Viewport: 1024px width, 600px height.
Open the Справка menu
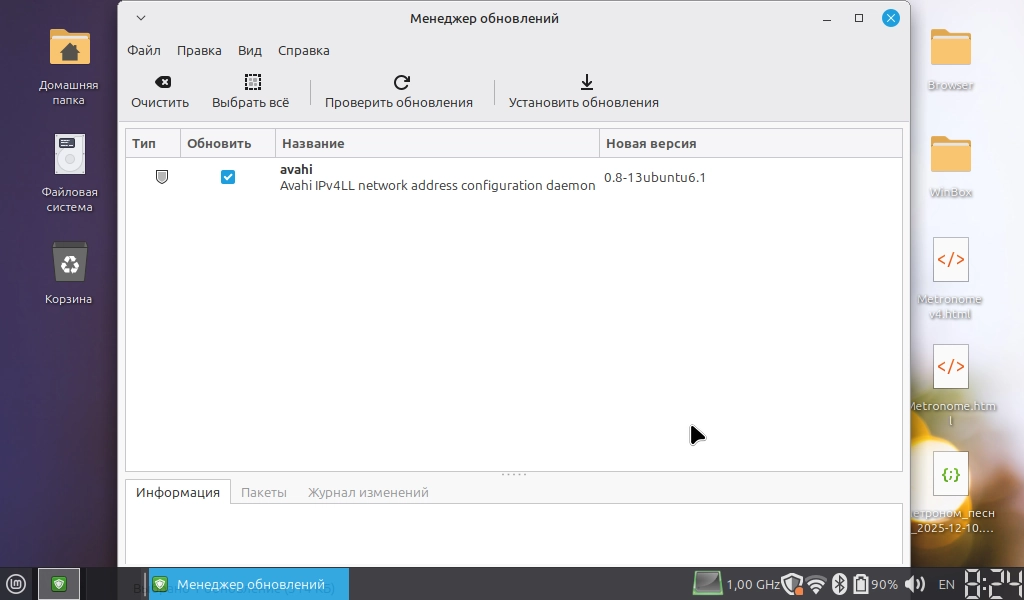[304, 50]
